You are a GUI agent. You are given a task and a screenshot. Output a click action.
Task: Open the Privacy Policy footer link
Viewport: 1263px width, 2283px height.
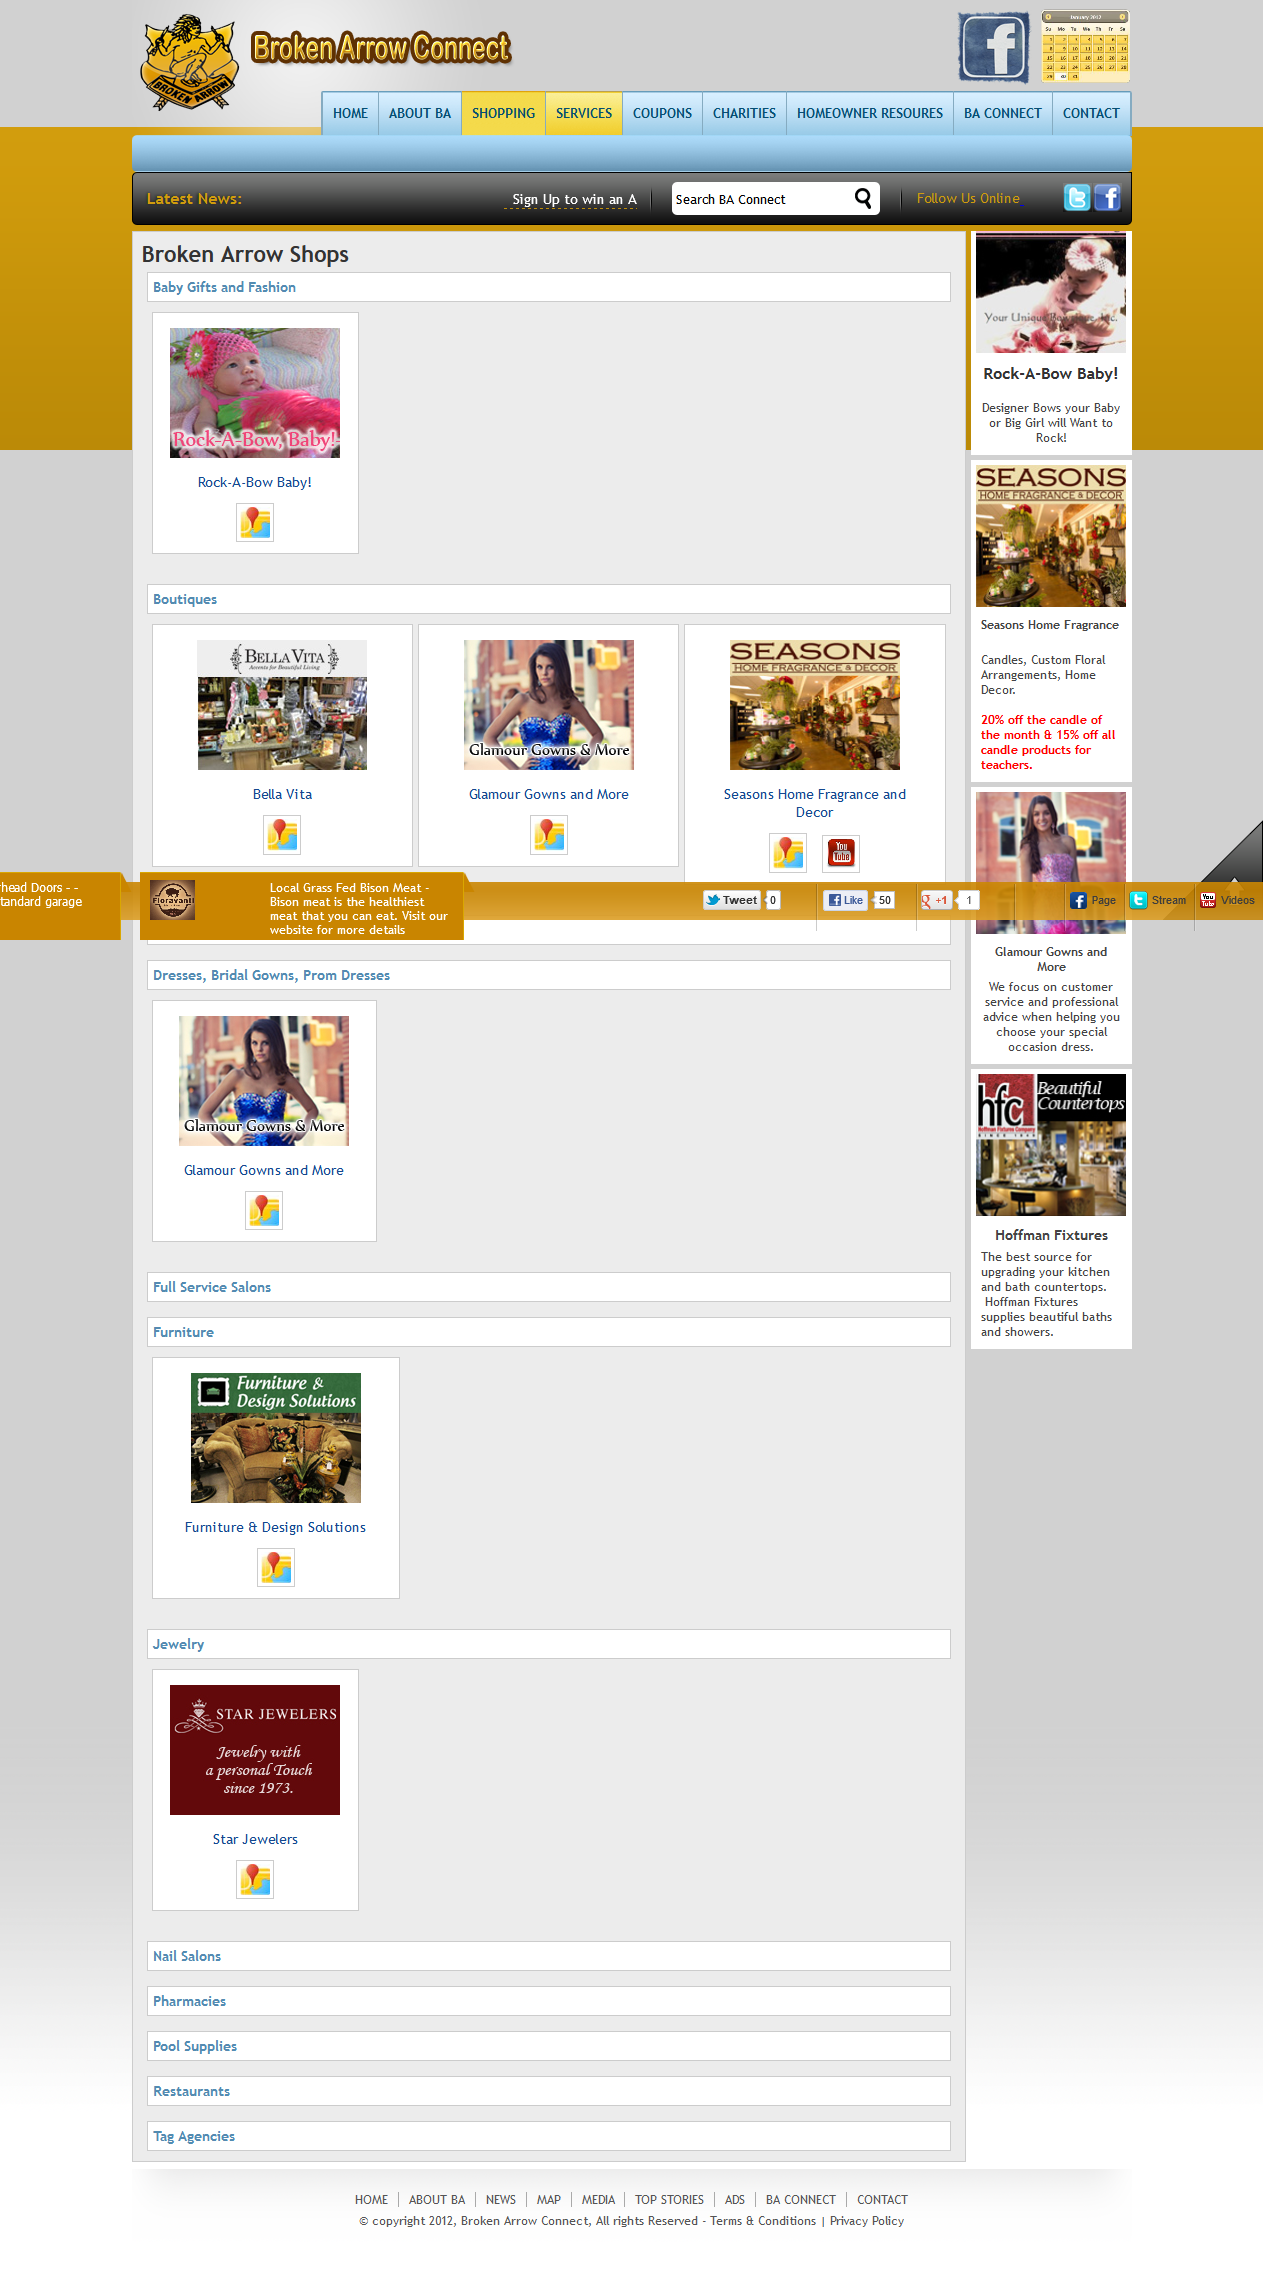(x=867, y=2221)
